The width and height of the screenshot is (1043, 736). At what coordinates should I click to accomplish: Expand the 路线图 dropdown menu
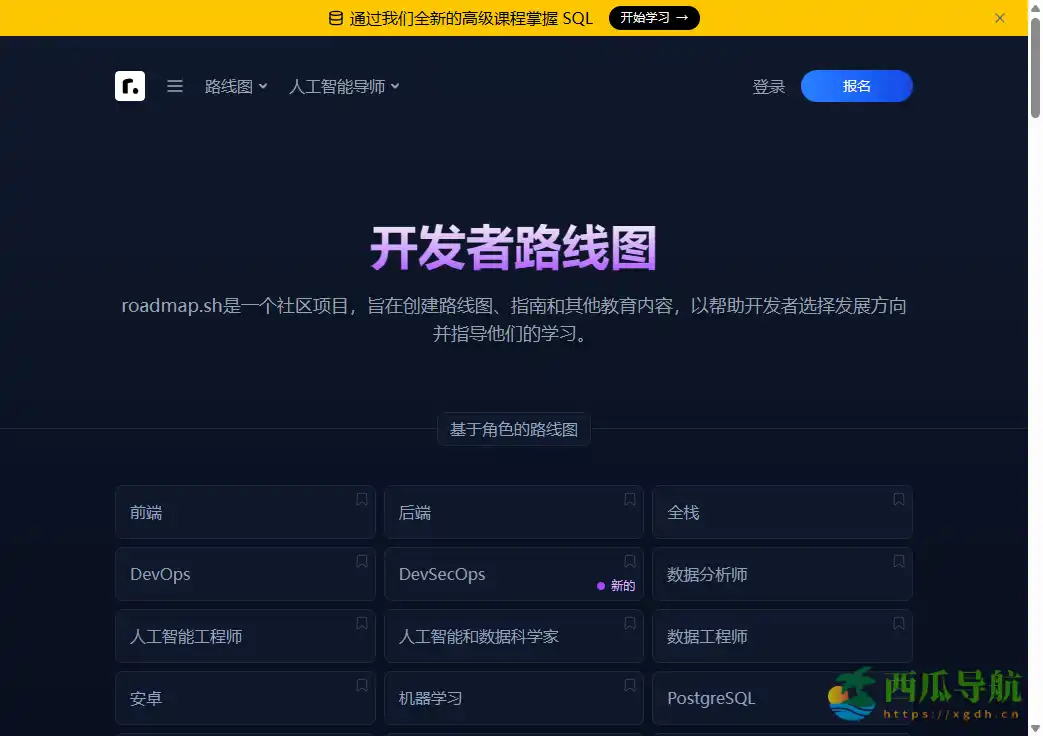click(236, 86)
